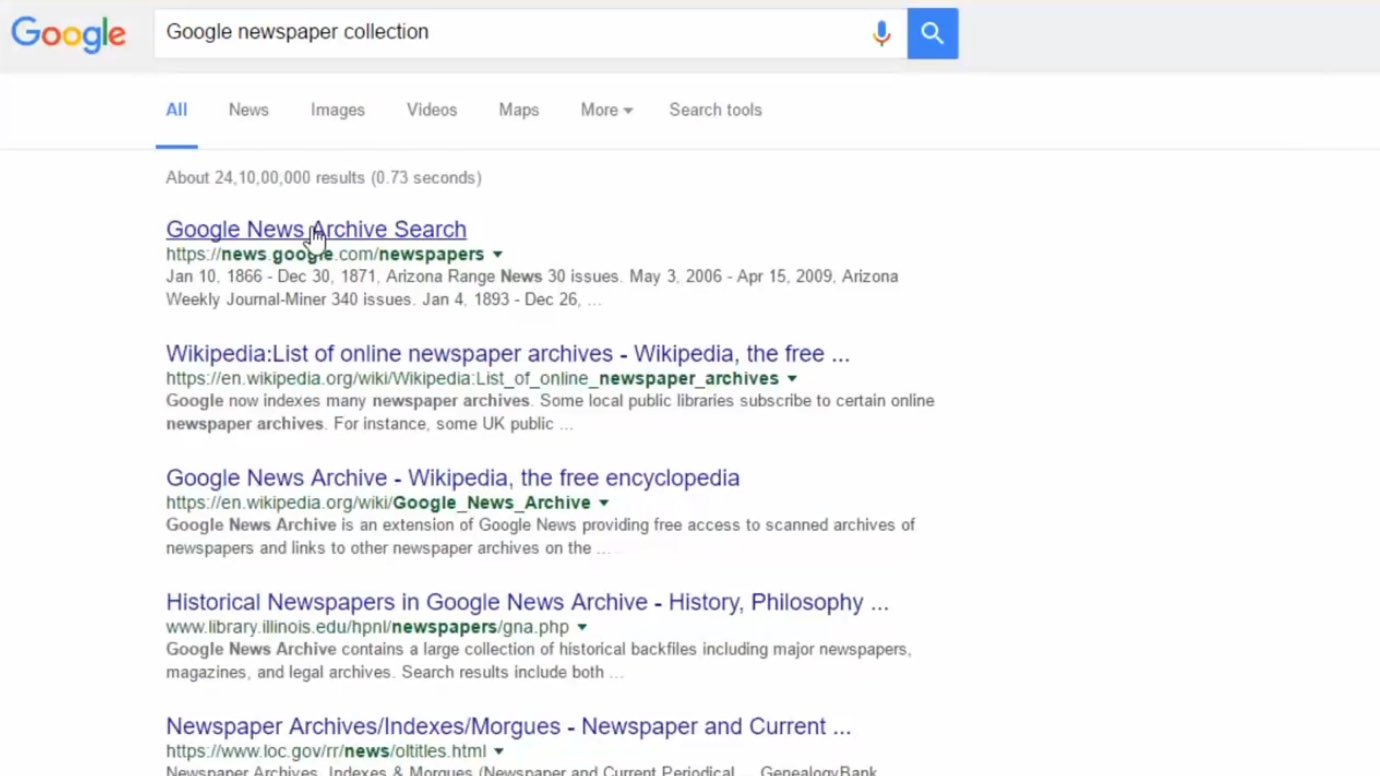Expand the More dropdown menu

coord(606,110)
